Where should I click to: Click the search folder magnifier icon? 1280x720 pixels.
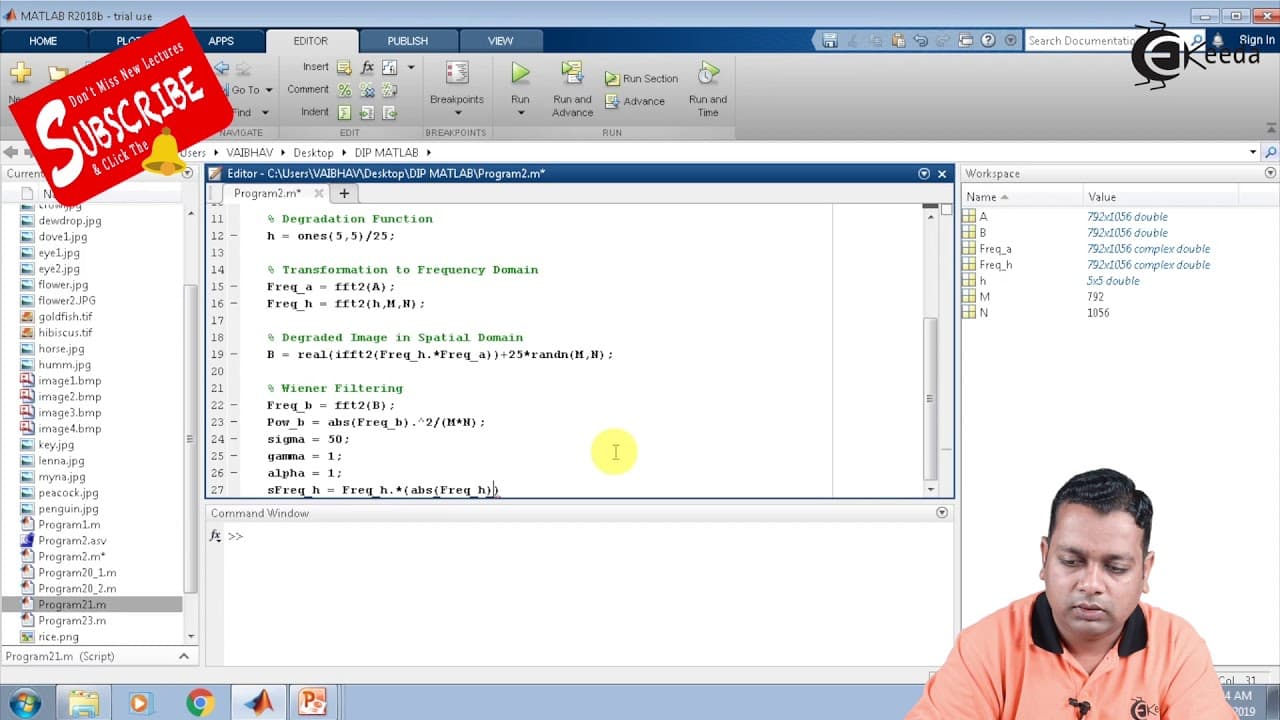[1271, 153]
